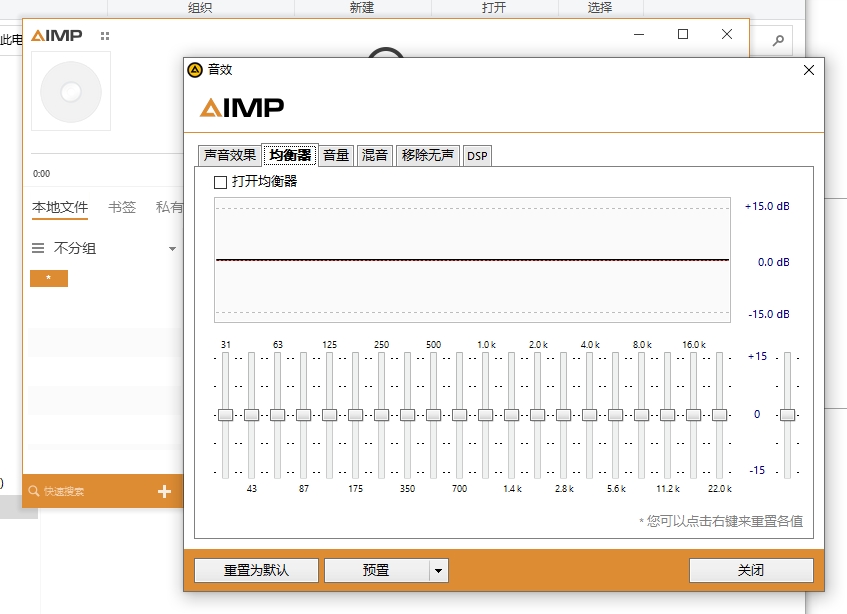The image size is (847, 614).
Task: Click the 700 Hz equalizer slider handle
Action: 459,415
